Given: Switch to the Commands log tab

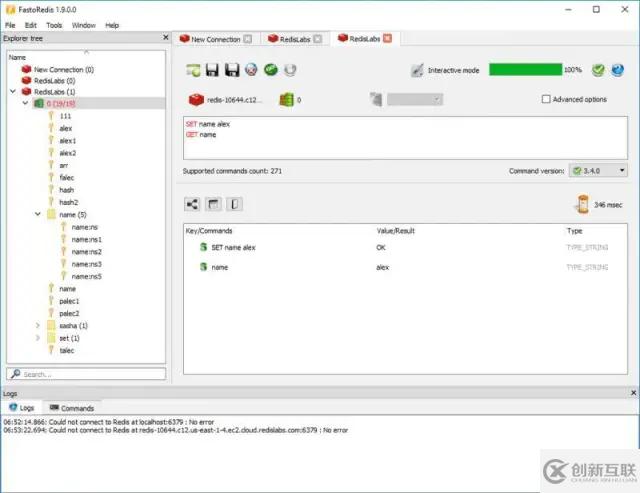Looking at the screenshot, I should click(72, 408).
